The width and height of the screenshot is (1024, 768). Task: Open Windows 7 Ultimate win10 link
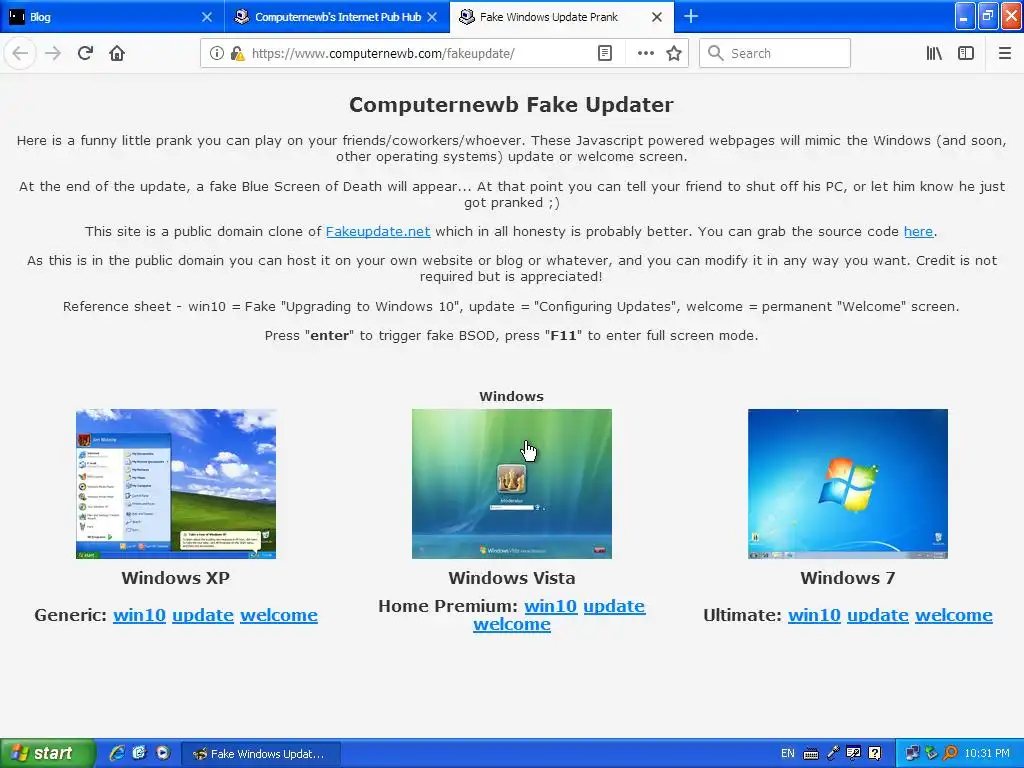click(x=814, y=615)
